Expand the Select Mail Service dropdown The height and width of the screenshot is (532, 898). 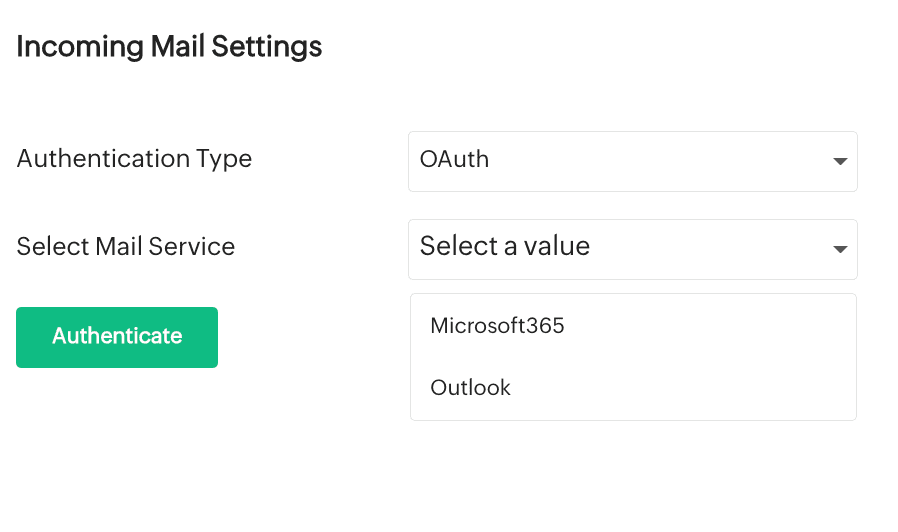click(632, 249)
